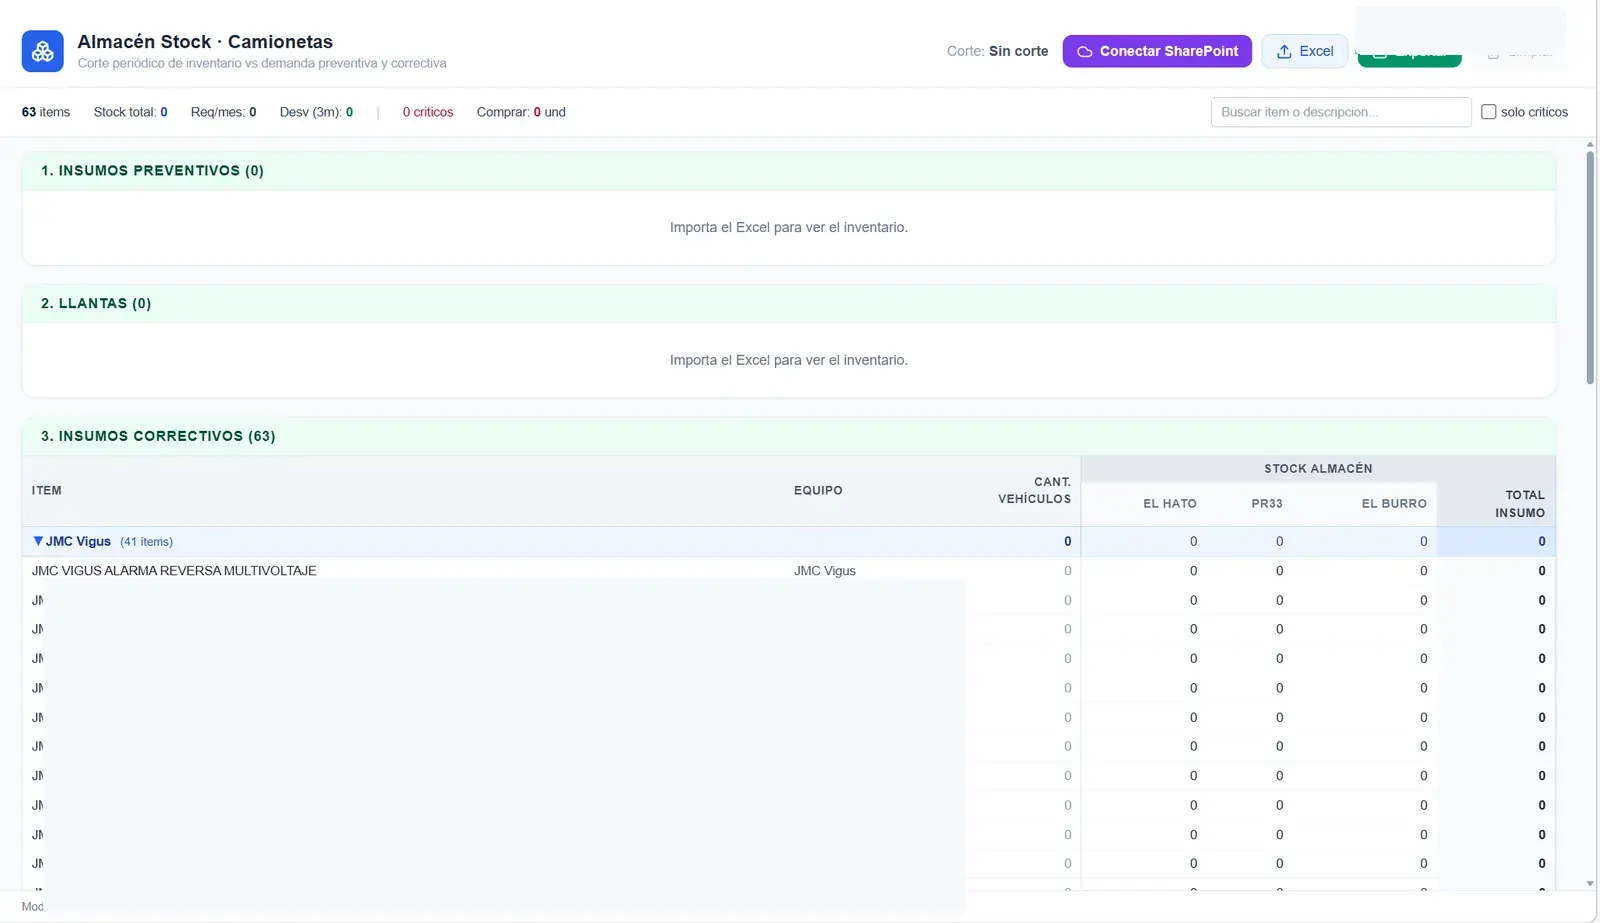Click the 63 items summary stat
The image size is (1600, 923).
(x=46, y=112)
